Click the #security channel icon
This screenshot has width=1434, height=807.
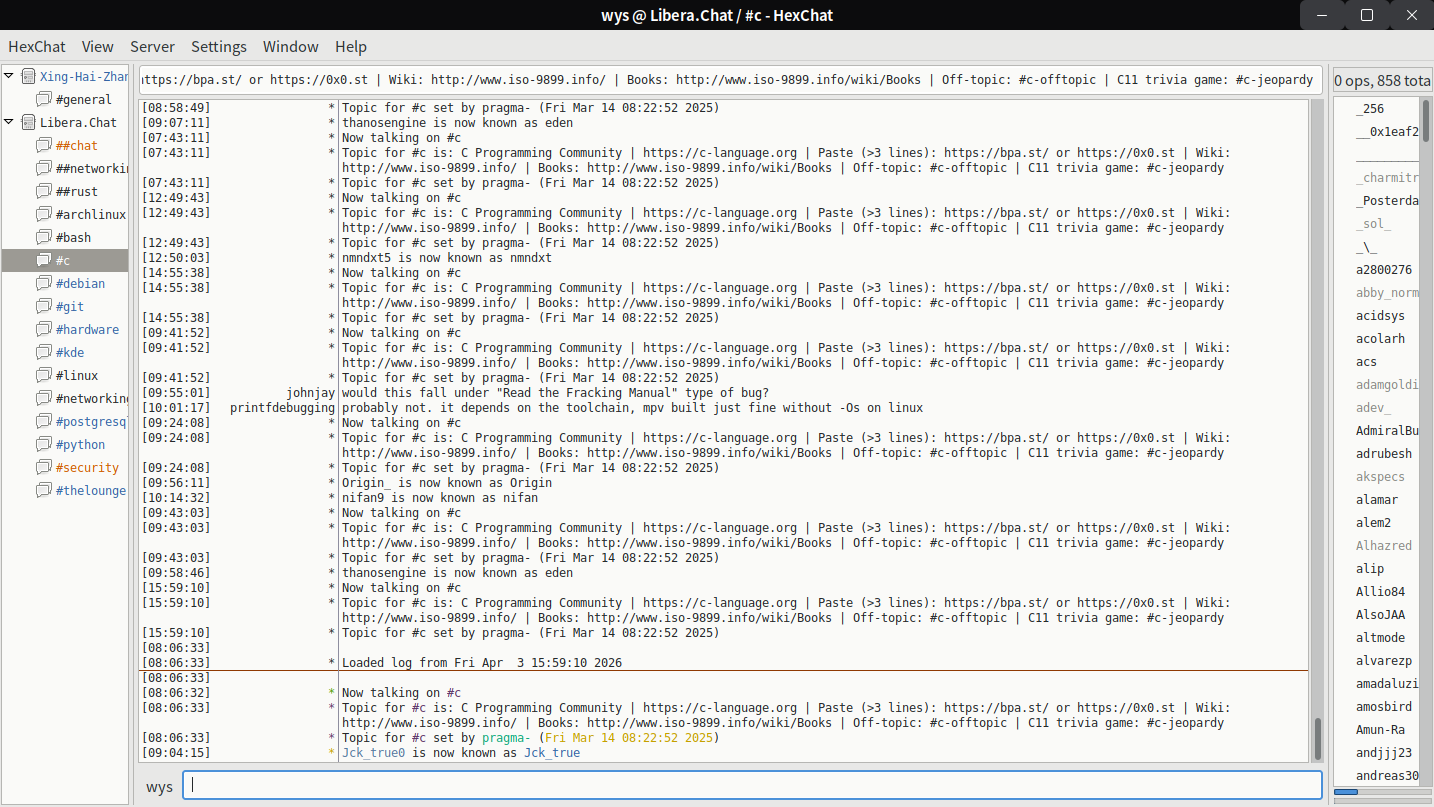[44, 468]
